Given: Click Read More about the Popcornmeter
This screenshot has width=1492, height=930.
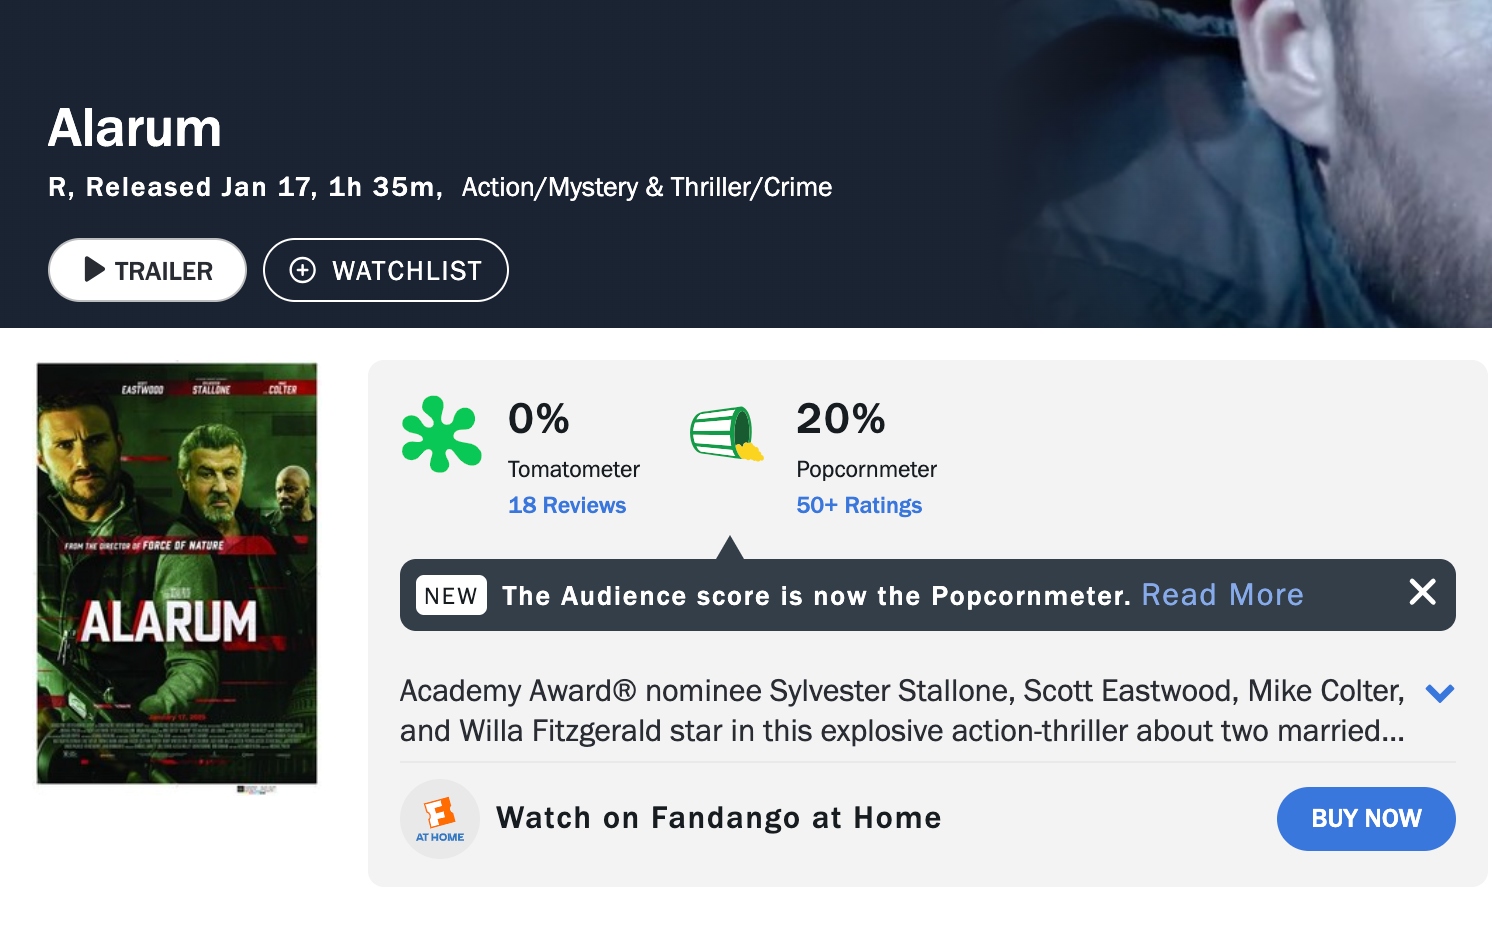Looking at the screenshot, I should click(x=1222, y=595).
